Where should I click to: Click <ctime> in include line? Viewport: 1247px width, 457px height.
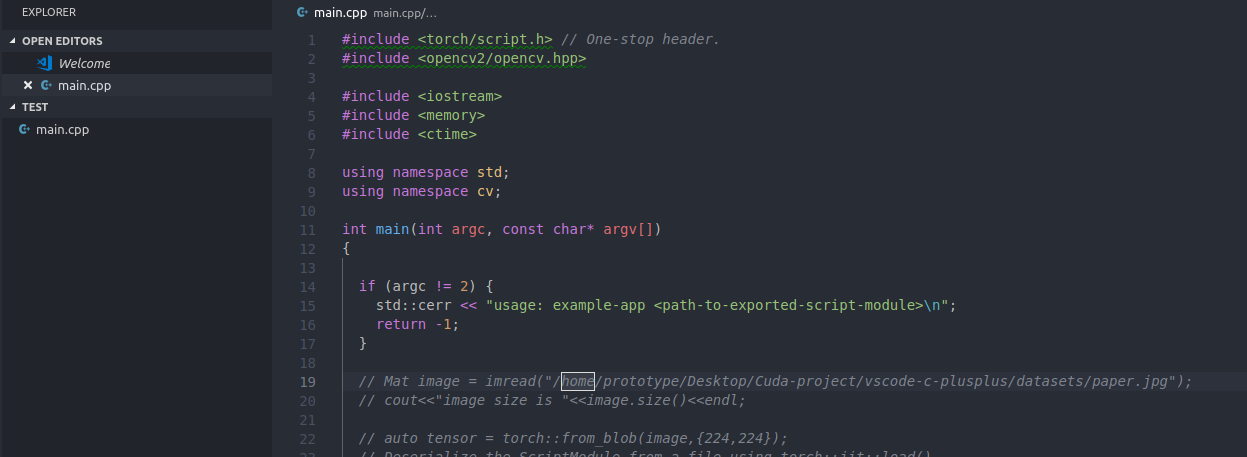[447, 134]
